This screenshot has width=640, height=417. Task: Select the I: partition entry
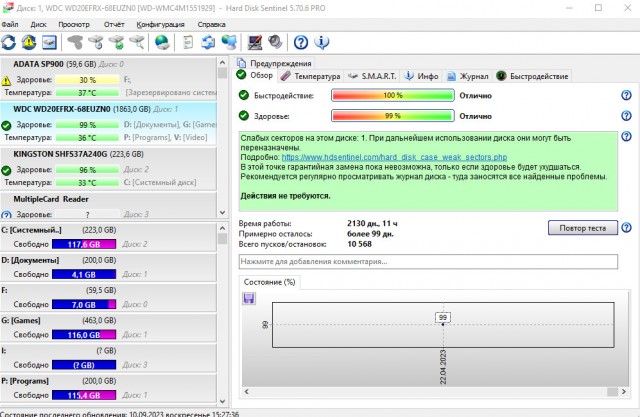click(108, 358)
